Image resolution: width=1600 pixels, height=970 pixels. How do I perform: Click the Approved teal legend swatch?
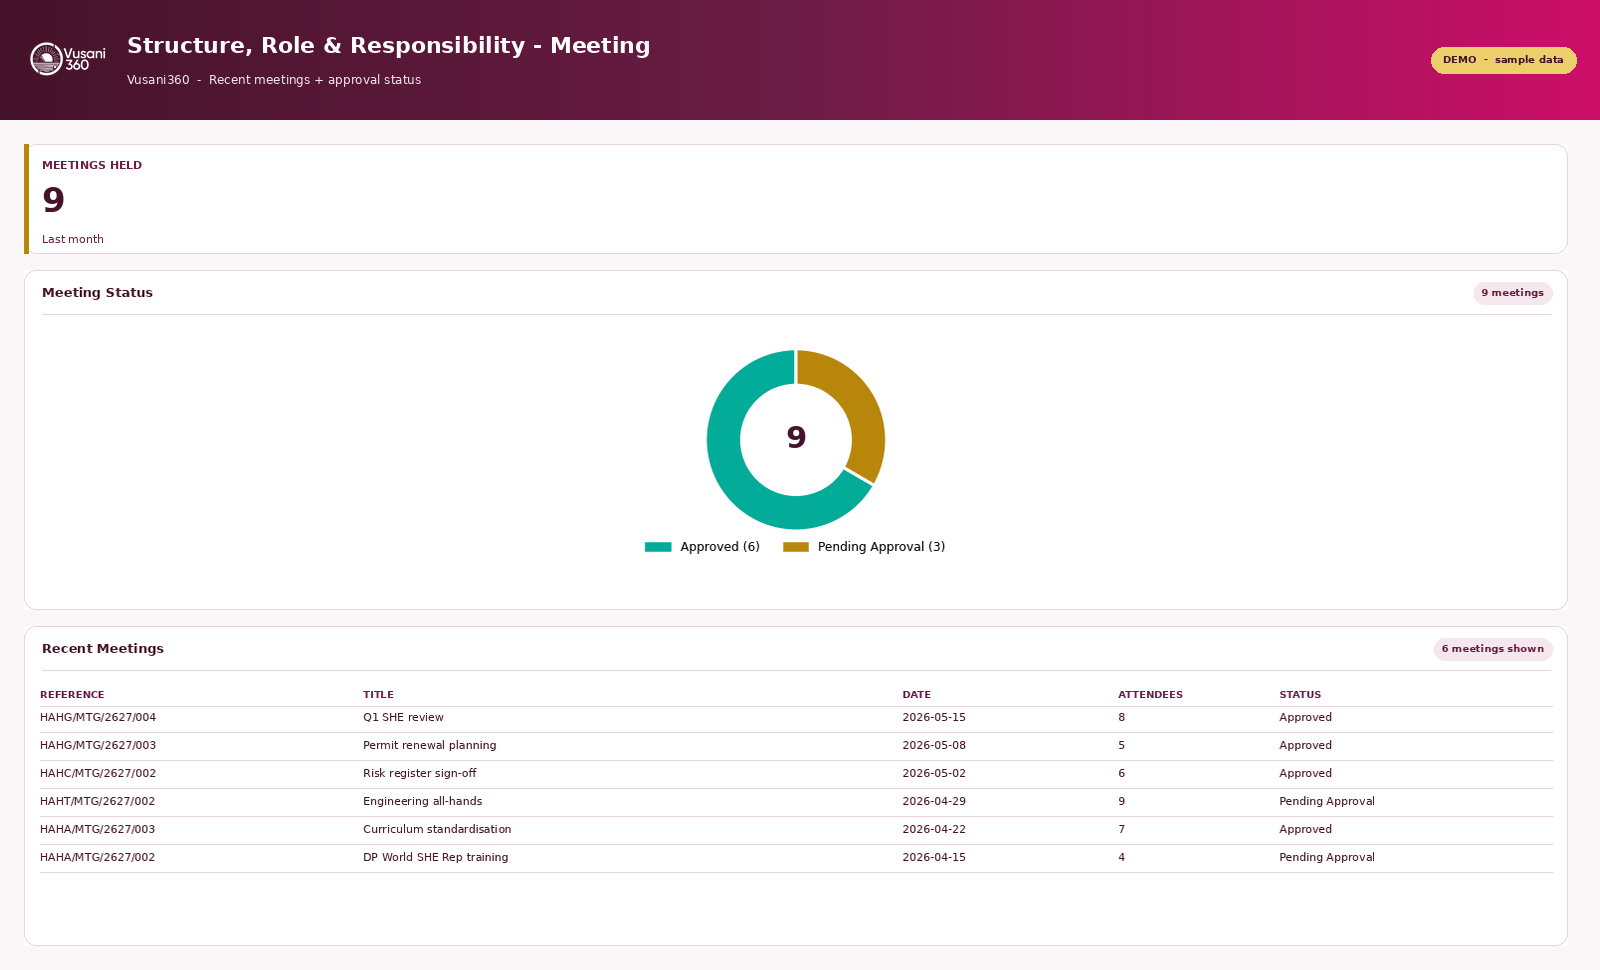tap(658, 547)
